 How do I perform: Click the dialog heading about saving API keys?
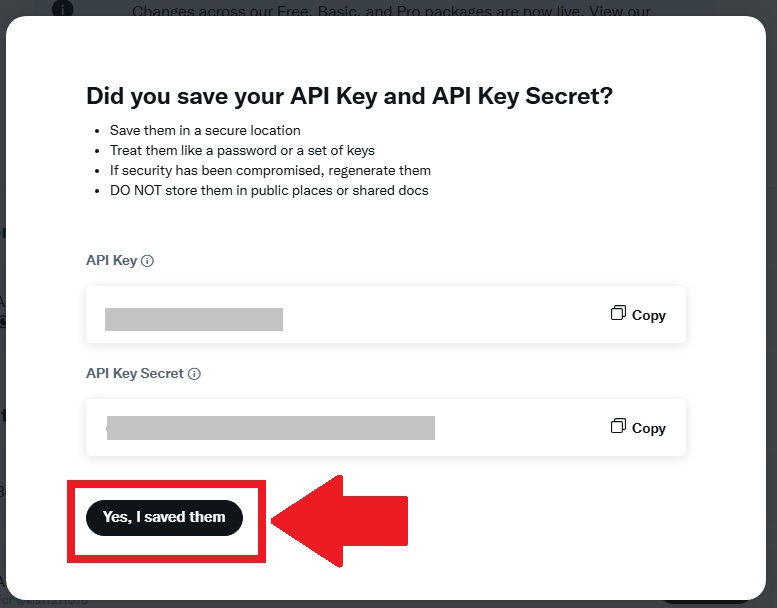[x=349, y=96]
